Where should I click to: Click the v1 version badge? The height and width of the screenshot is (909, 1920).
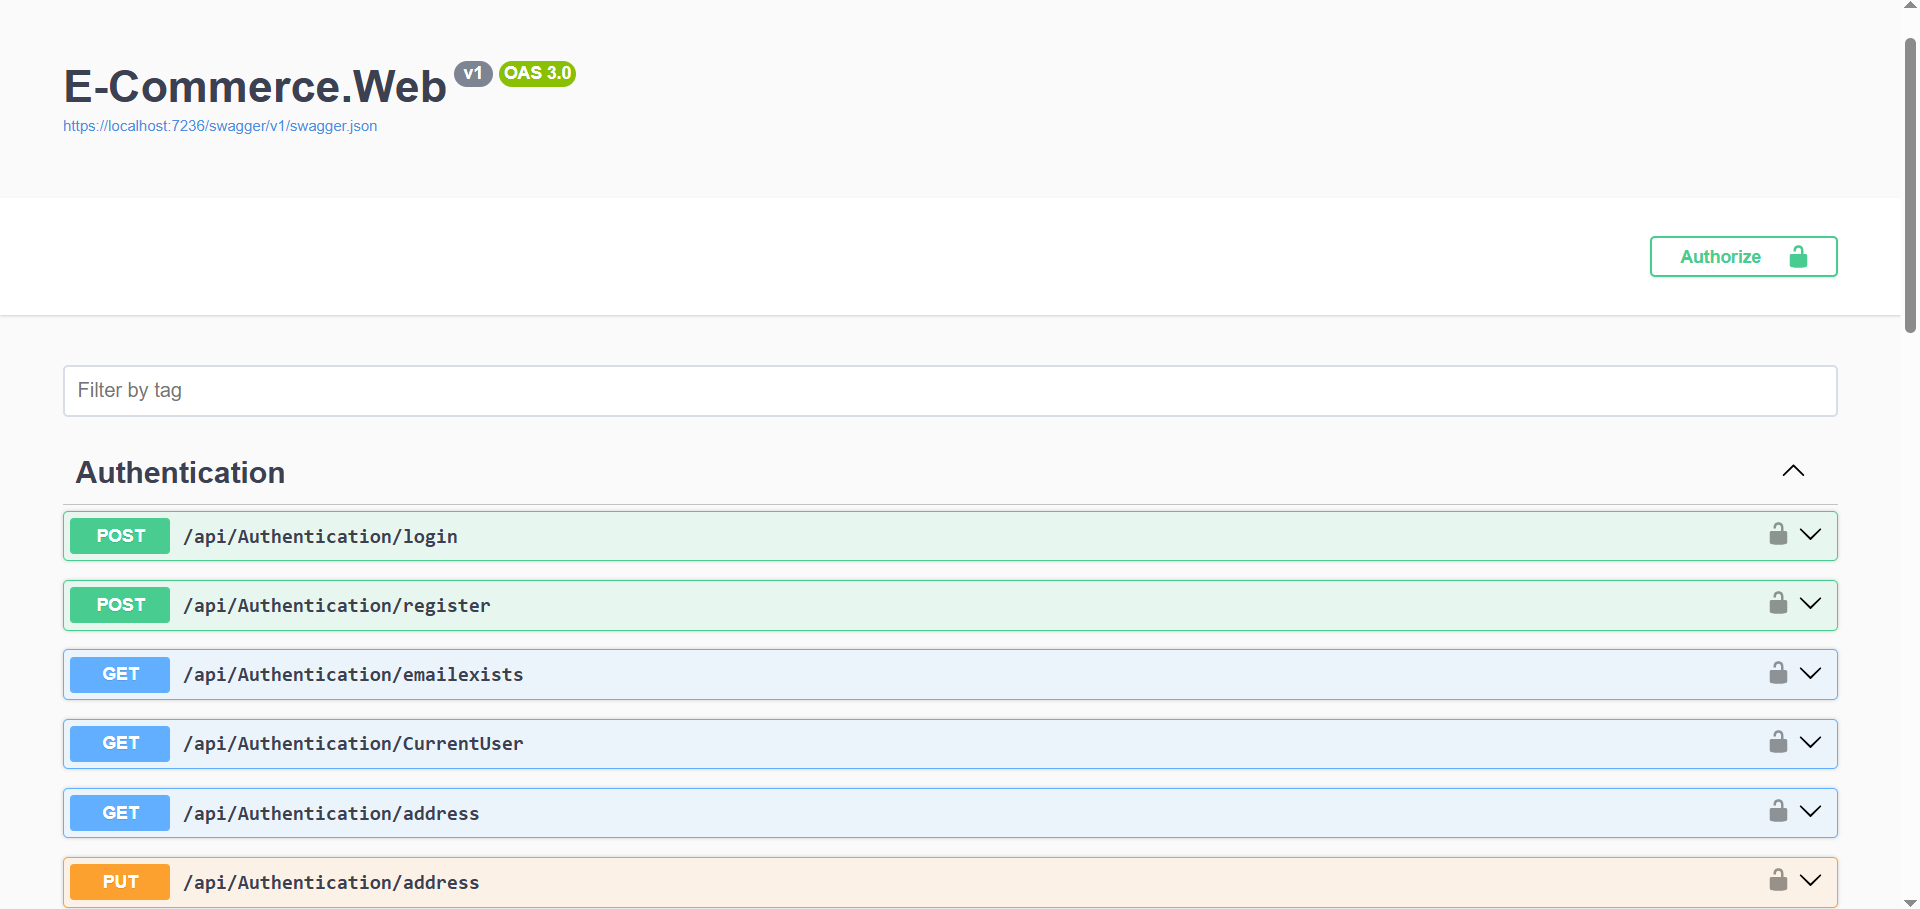[x=473, y=73]
